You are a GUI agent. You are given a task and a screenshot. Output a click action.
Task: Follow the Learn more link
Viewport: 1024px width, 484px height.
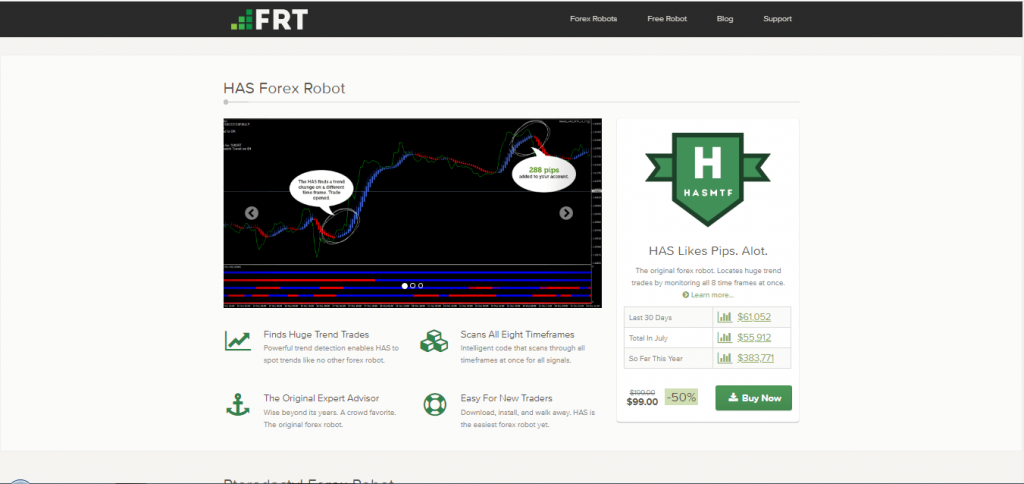tap(711, 295)
